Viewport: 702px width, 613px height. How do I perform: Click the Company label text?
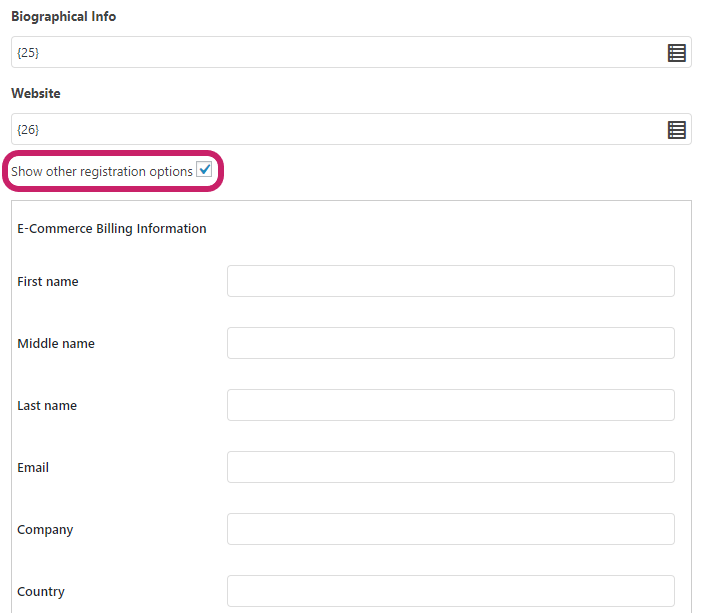pyautogui.click(x=45, y=530)
